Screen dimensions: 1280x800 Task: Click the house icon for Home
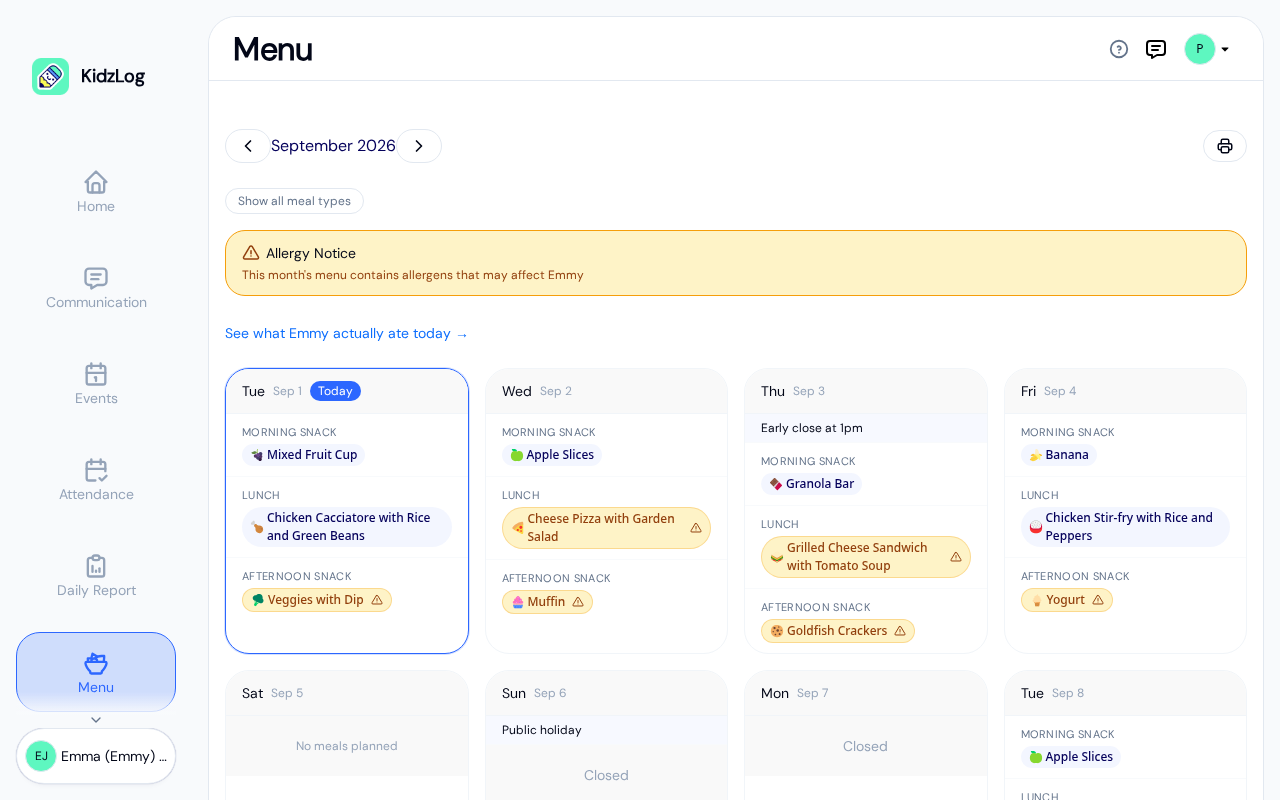[x=96, y=182]
